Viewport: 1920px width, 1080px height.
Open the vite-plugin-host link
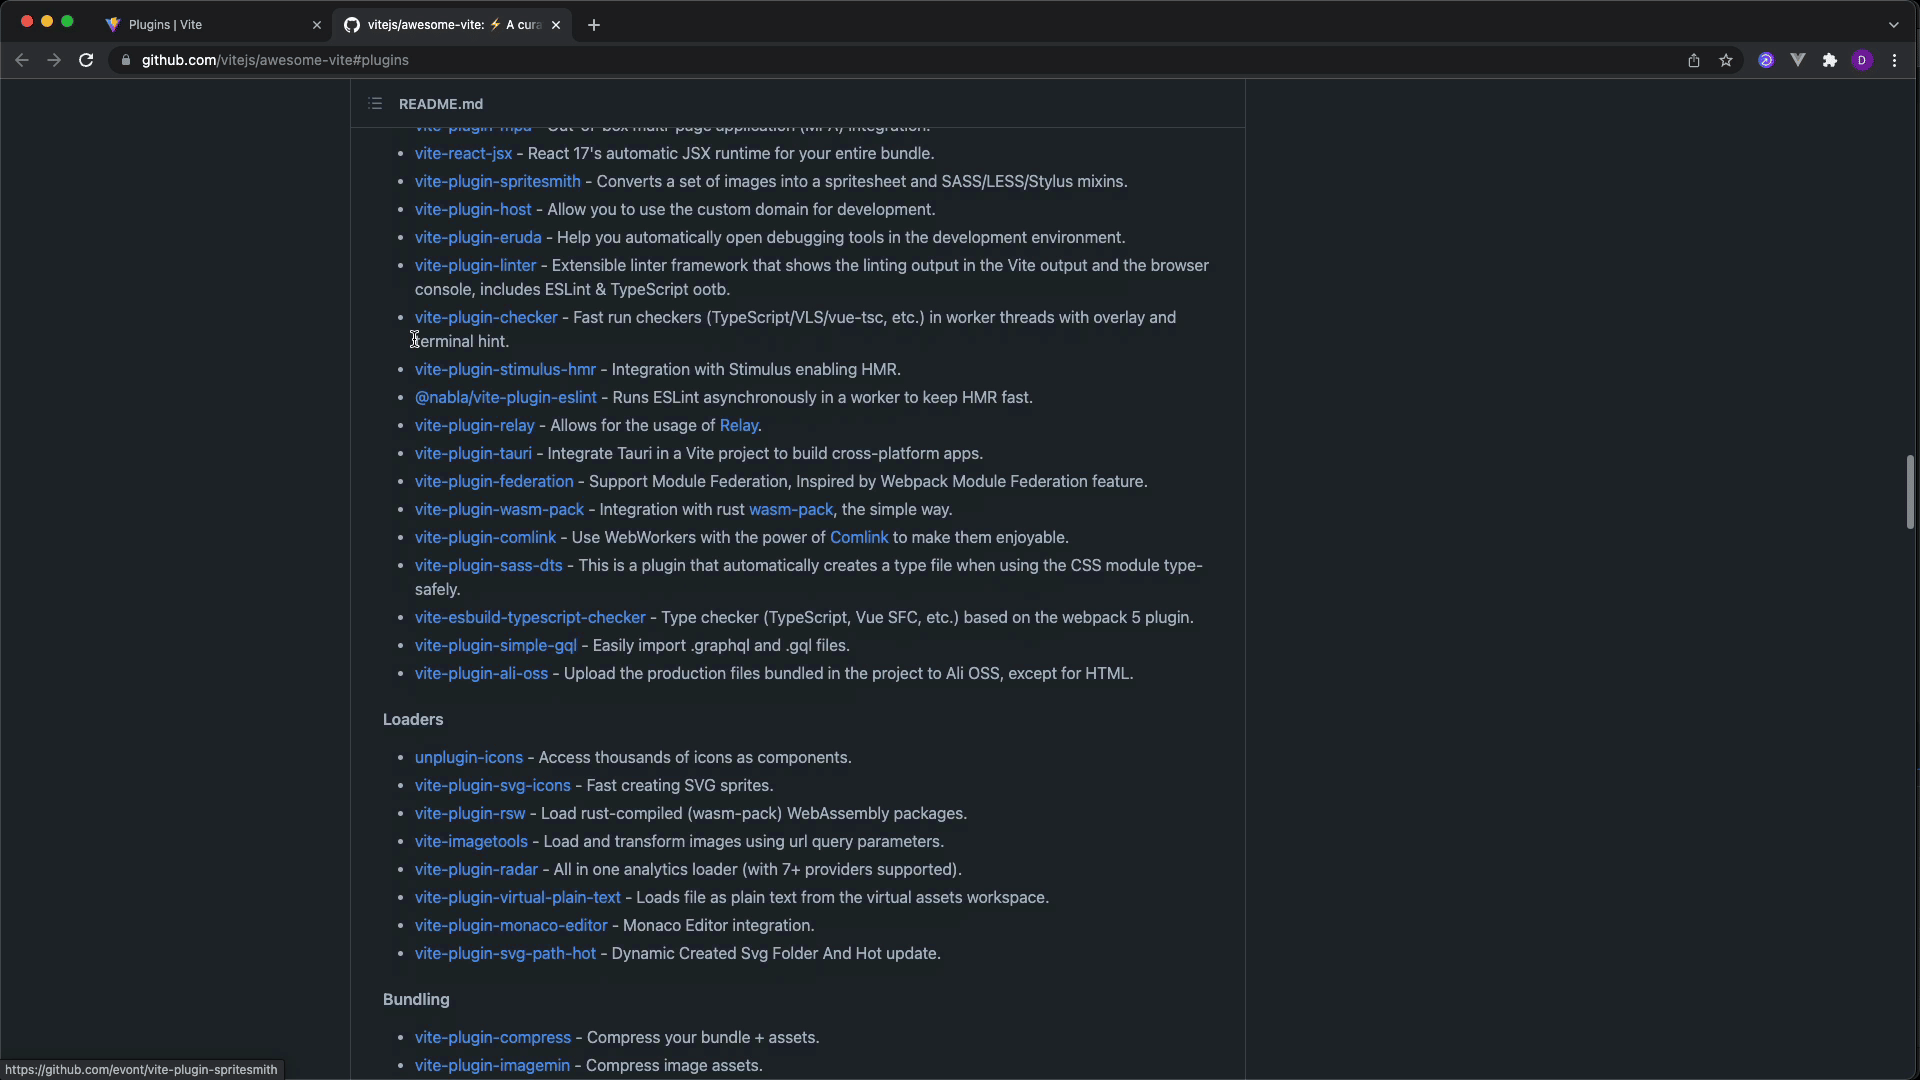(473, 209)
